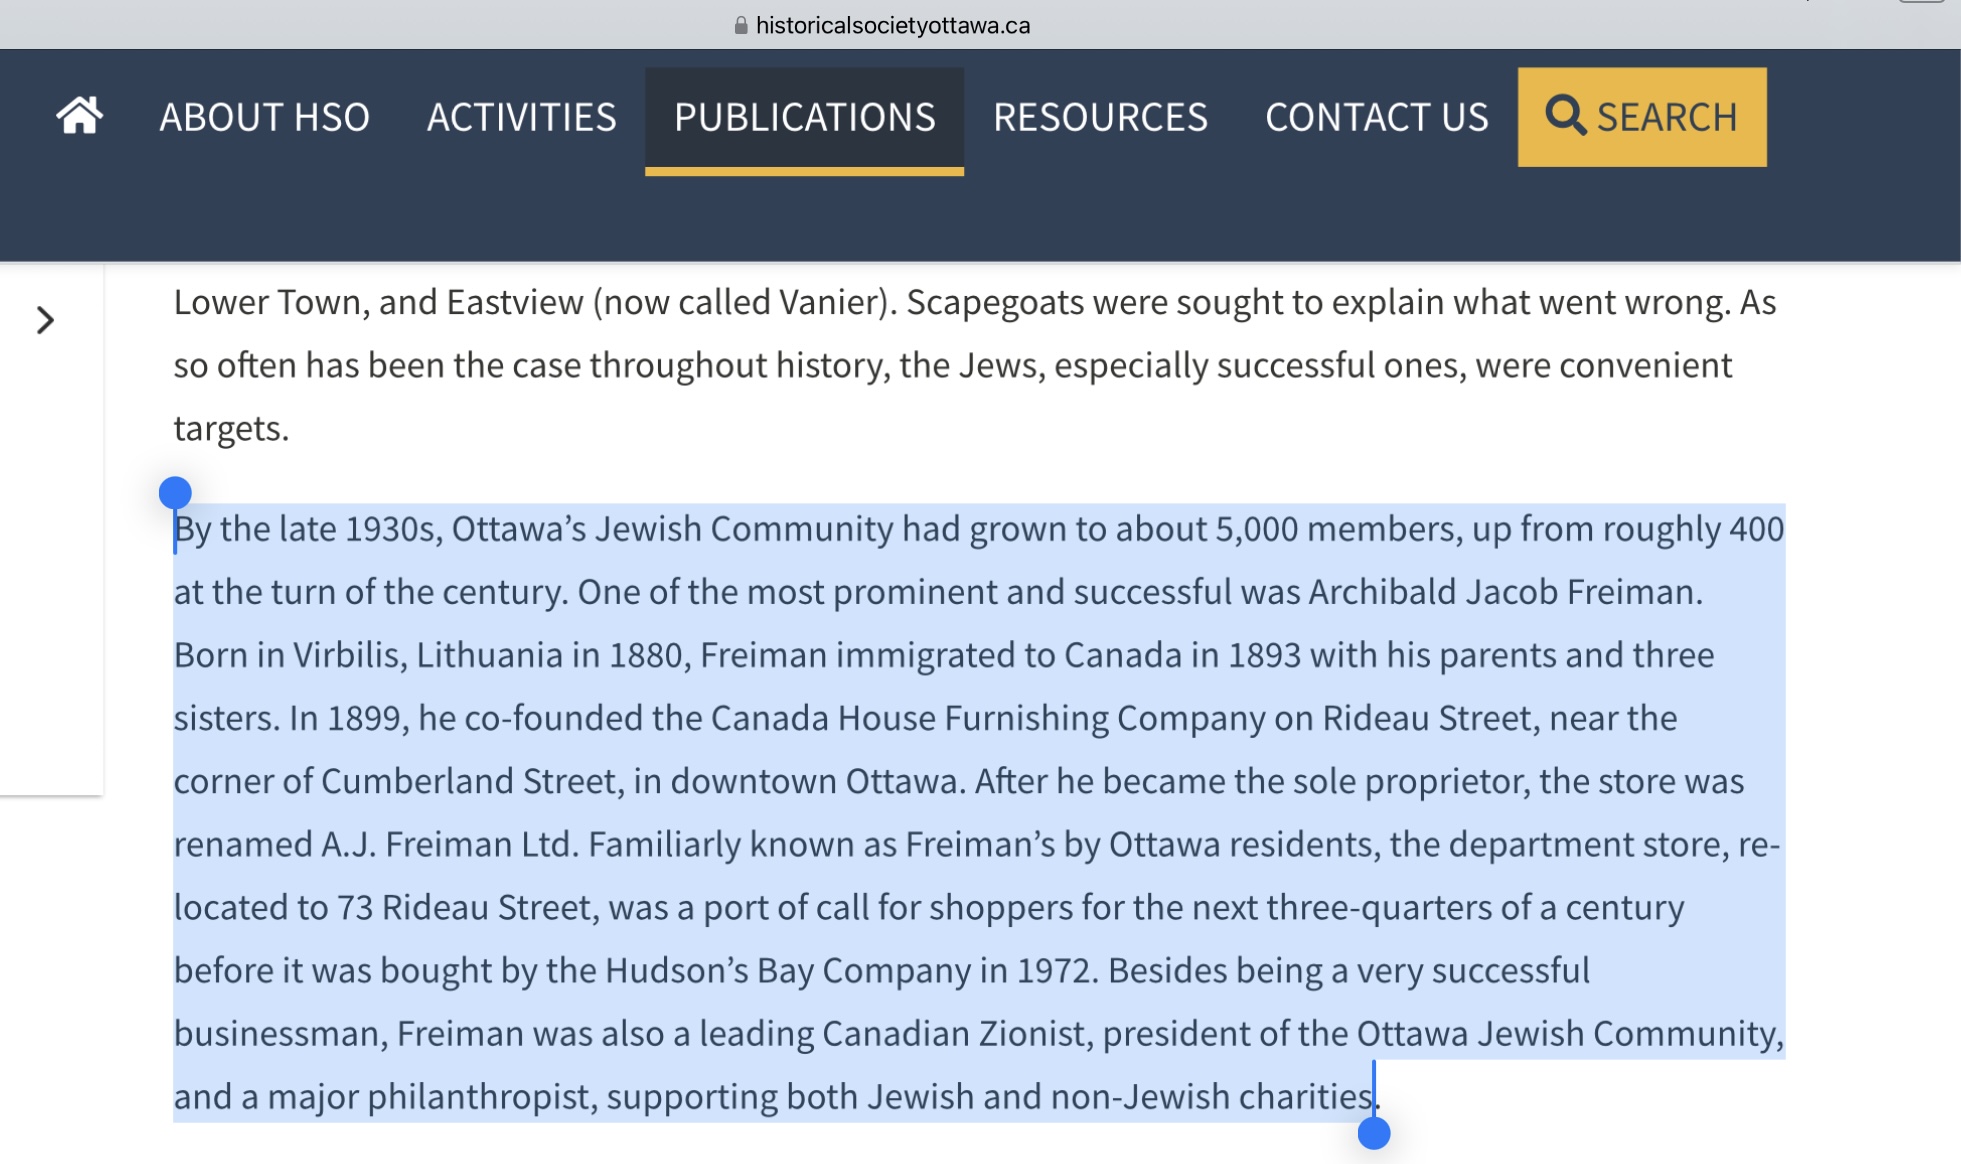Click the padlock icon in address bar
Image resolution: width=1961 pixels, height=1164 pixels.
pyautogui.click(x=741, y=25)
